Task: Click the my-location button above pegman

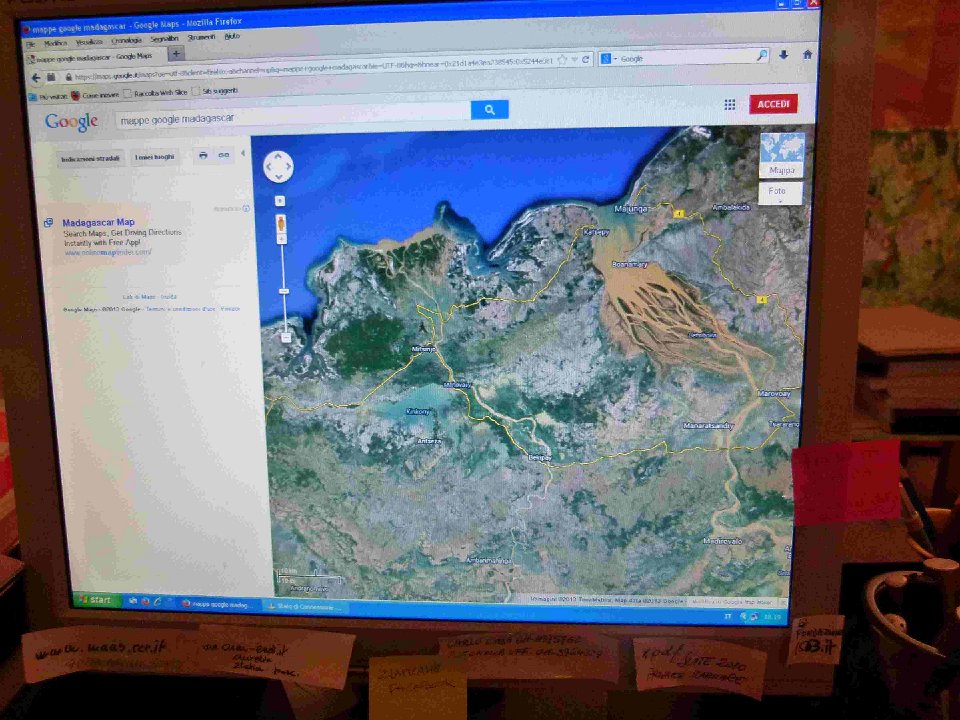Action: 280,201
